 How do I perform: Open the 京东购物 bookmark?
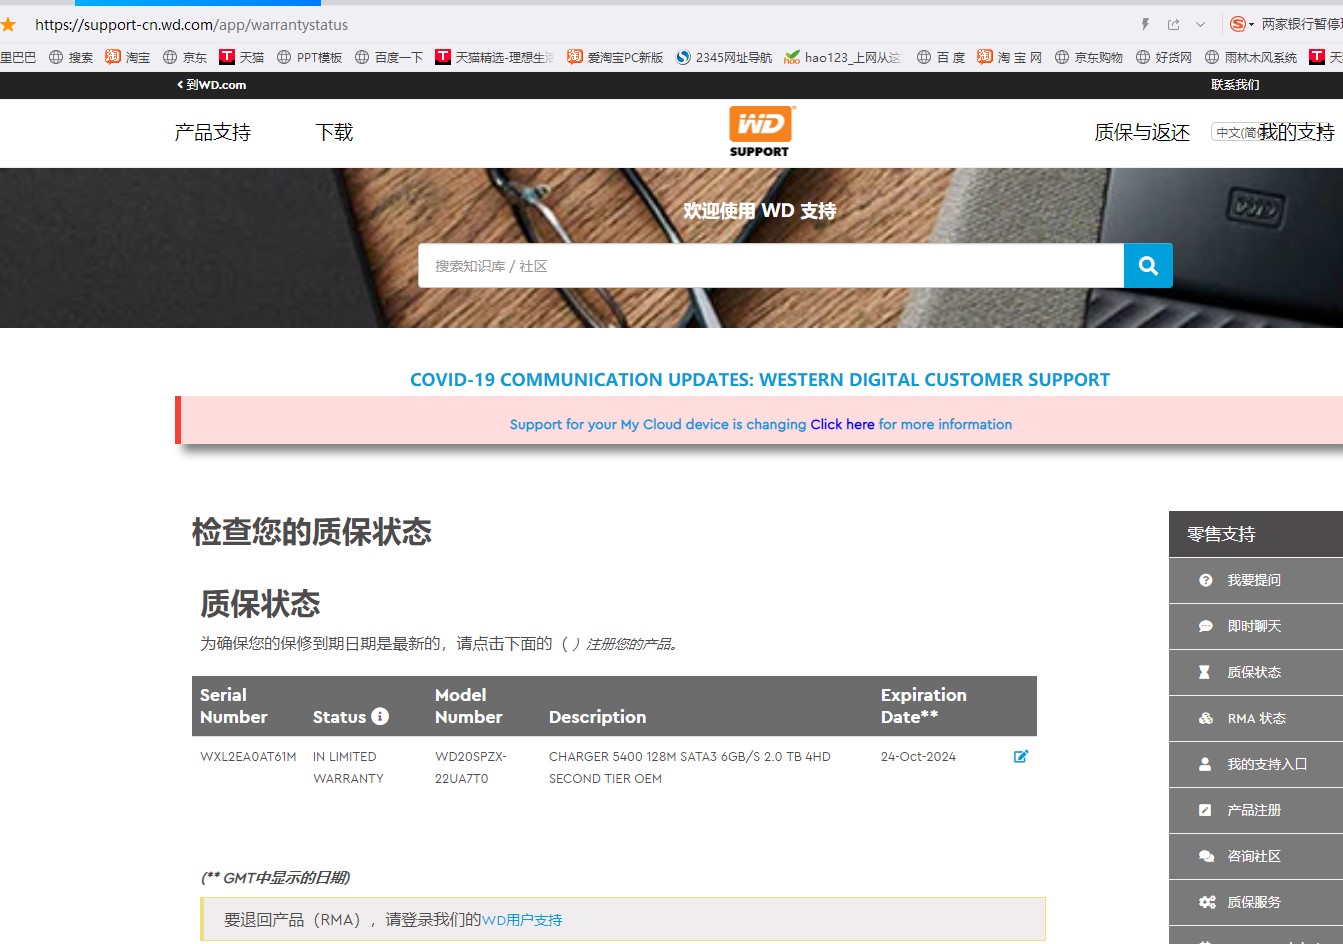tap(1089, 57)
